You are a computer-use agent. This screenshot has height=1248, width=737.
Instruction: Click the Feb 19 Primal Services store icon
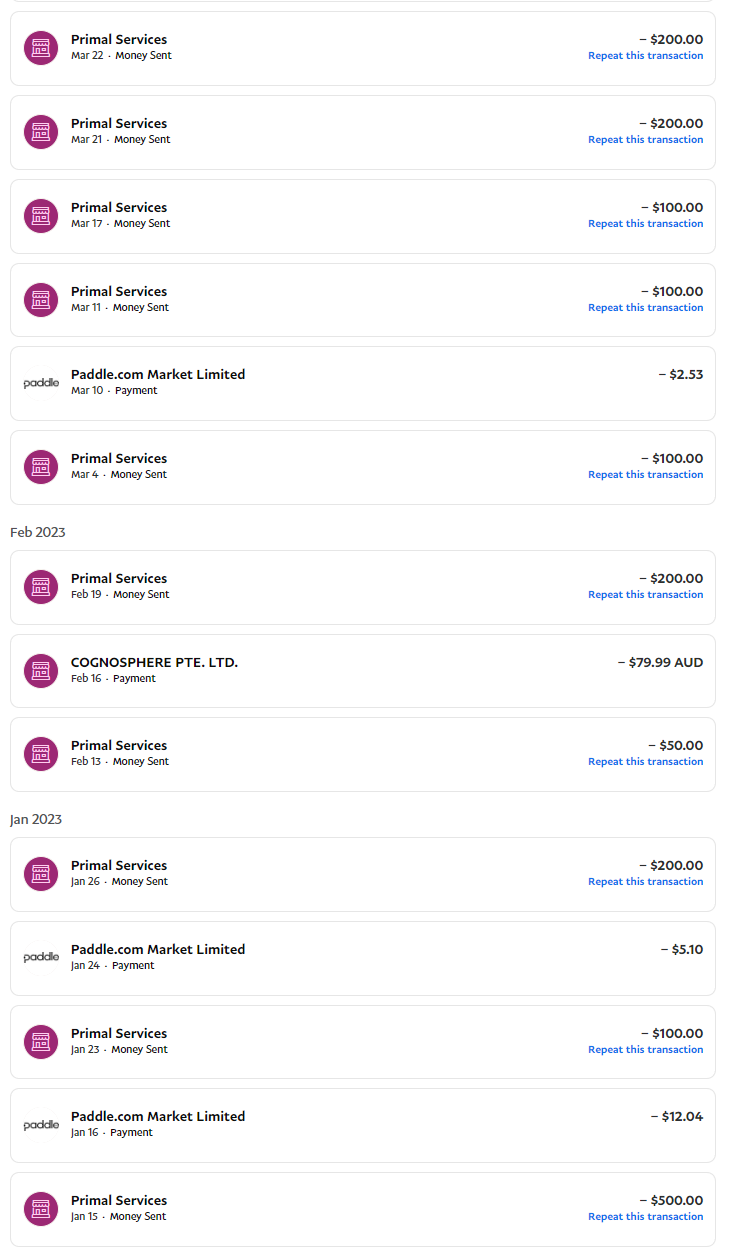click(41, 587)
